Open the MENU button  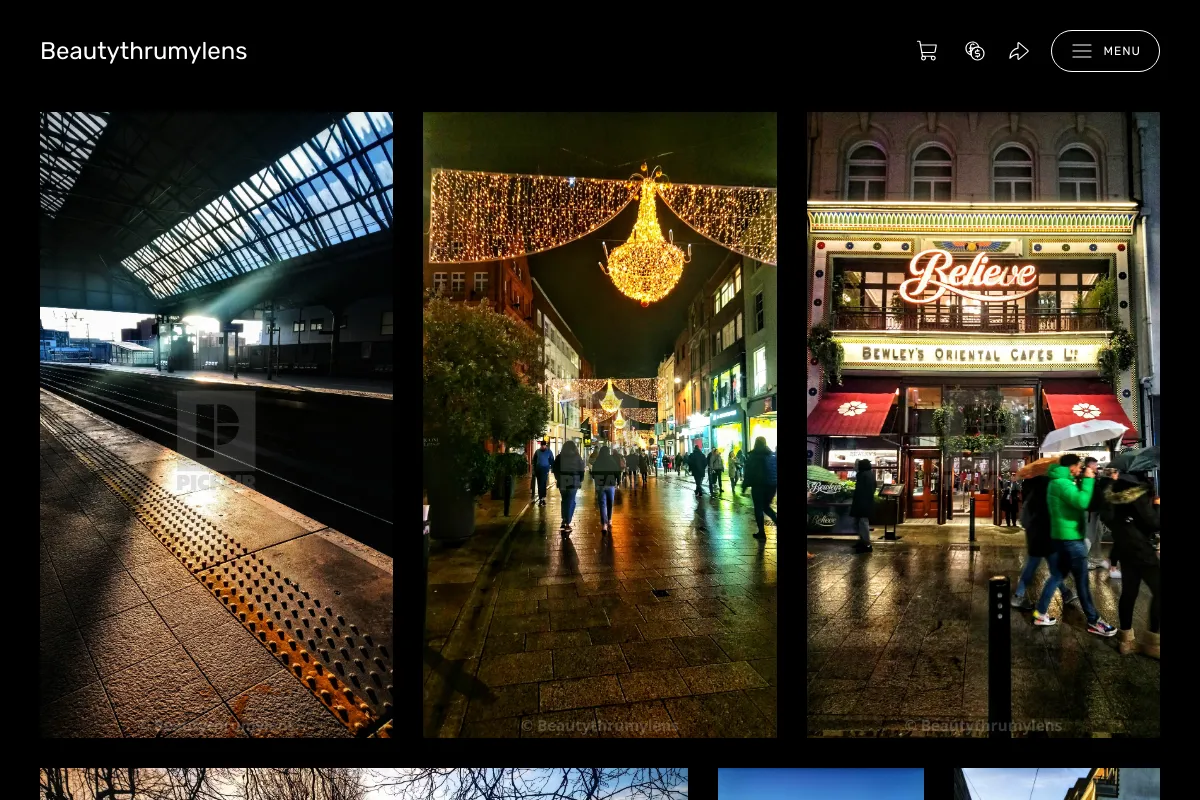(1105, 51)
